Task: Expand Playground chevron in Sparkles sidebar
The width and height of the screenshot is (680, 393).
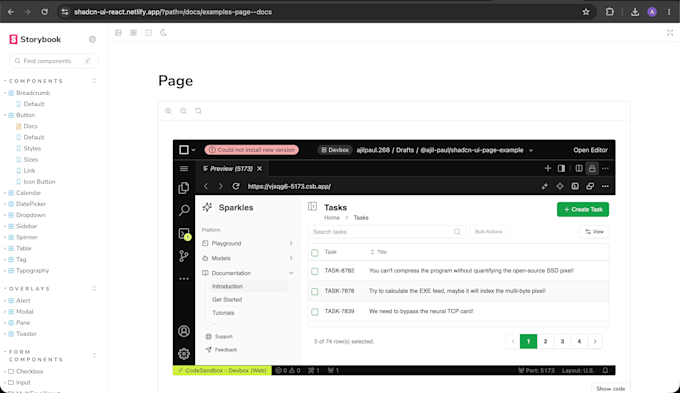Action: click(291, 243)
